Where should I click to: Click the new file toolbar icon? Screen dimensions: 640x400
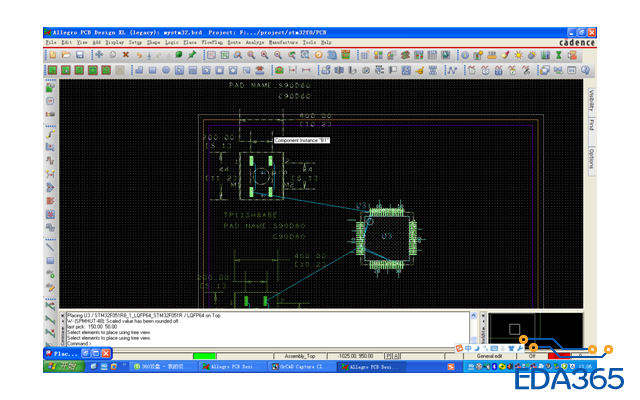tap(52, 55)
